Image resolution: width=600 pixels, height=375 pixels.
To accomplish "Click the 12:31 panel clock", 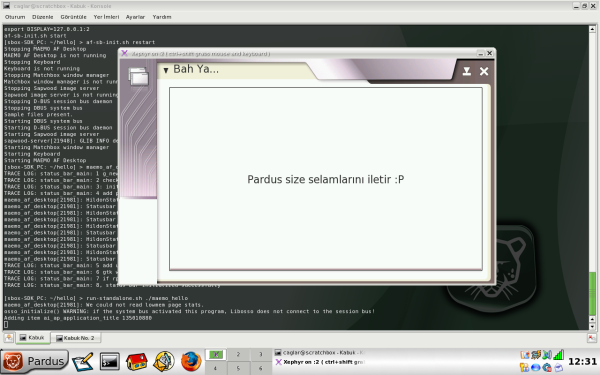I will (x=582, y=362).
